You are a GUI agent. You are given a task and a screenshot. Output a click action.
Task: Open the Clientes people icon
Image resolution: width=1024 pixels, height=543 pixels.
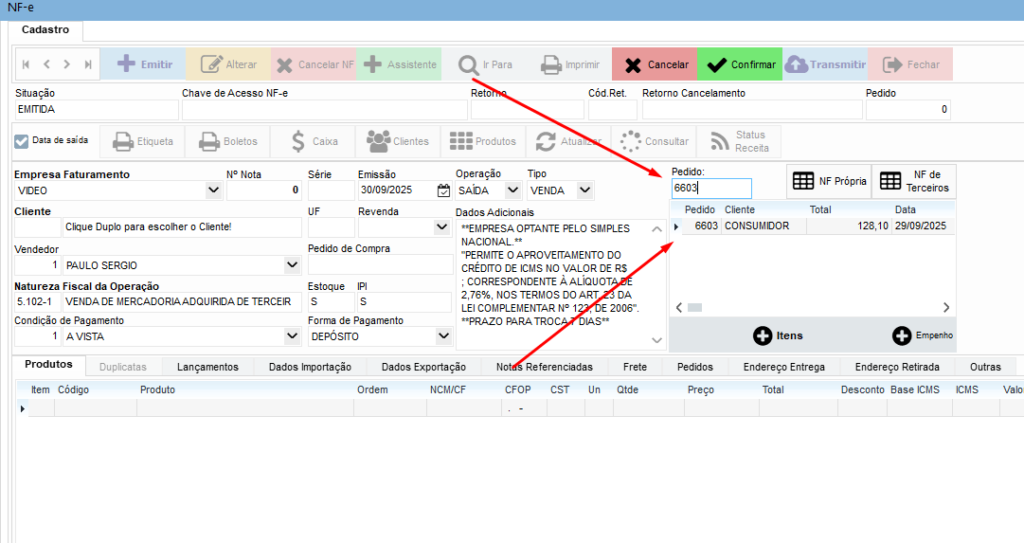(x=398, y=141)
